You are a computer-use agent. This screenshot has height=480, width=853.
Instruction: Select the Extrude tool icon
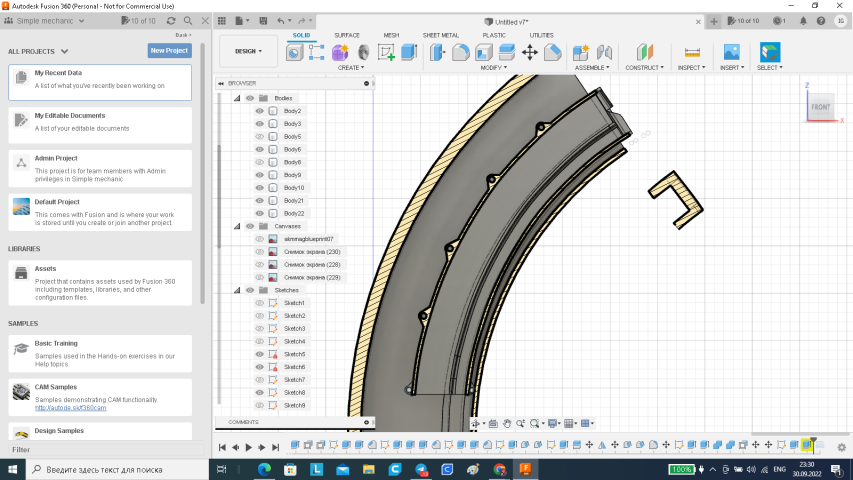click(x=409, y=52)
